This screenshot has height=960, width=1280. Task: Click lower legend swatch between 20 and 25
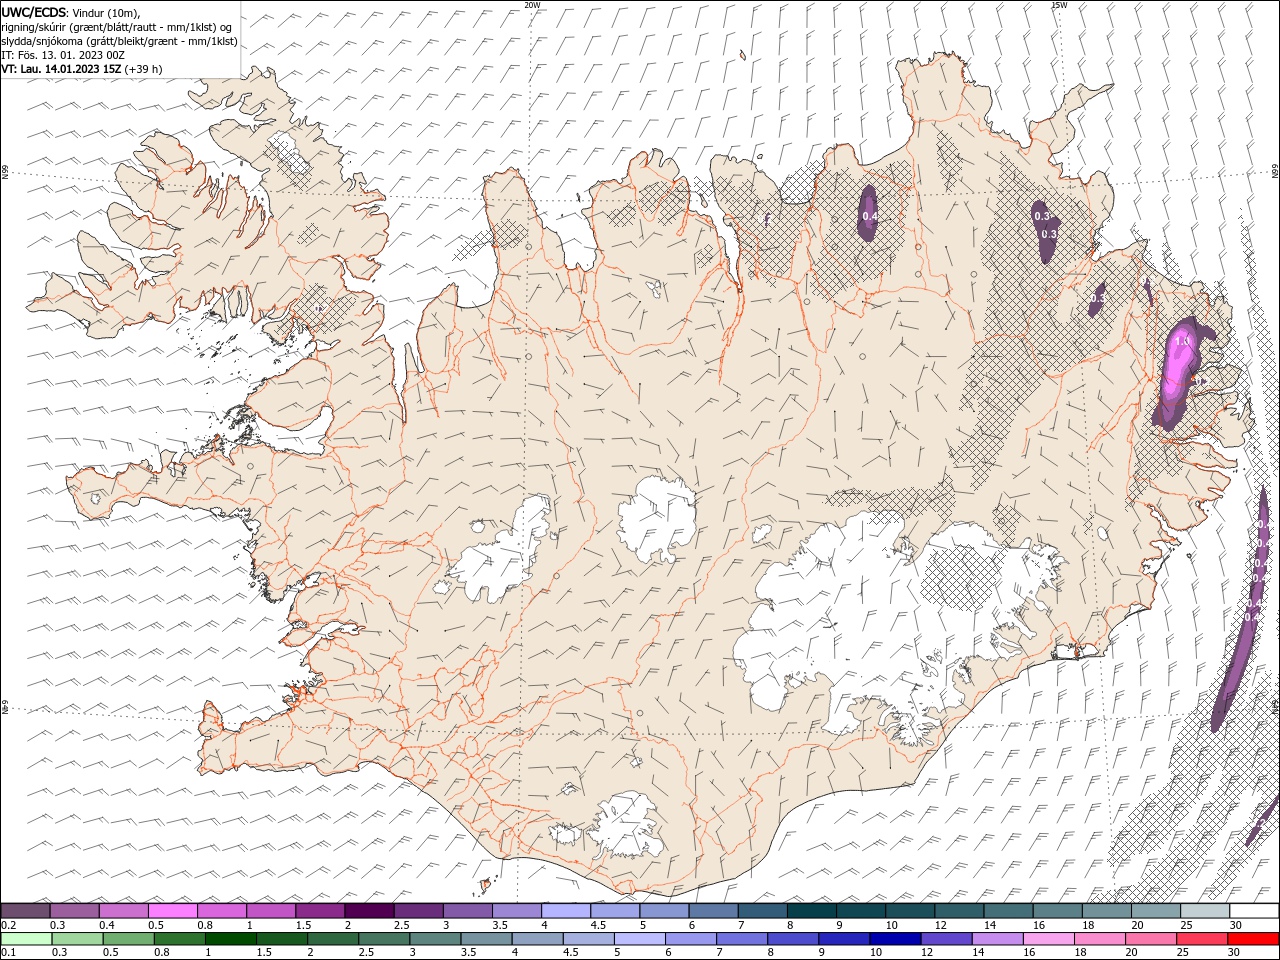(1150, 939)
